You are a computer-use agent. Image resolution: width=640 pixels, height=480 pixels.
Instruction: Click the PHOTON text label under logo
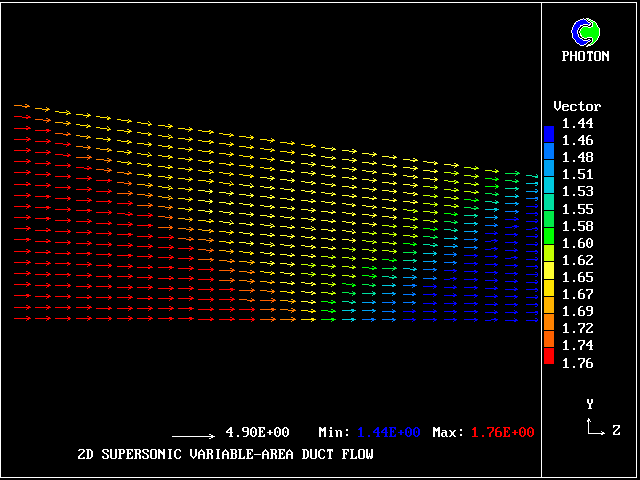[x=585, y=57]
